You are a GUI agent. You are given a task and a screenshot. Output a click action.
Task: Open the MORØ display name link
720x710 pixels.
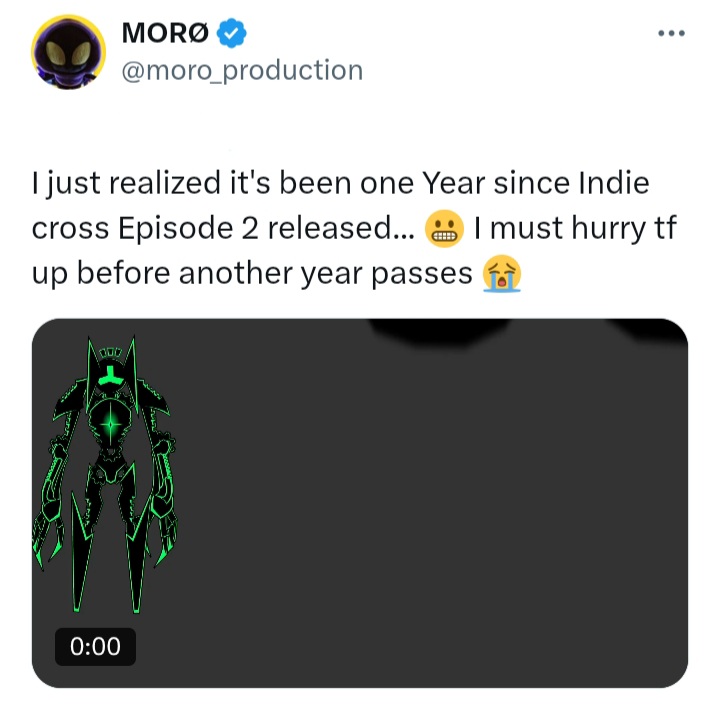pos(165,33)
